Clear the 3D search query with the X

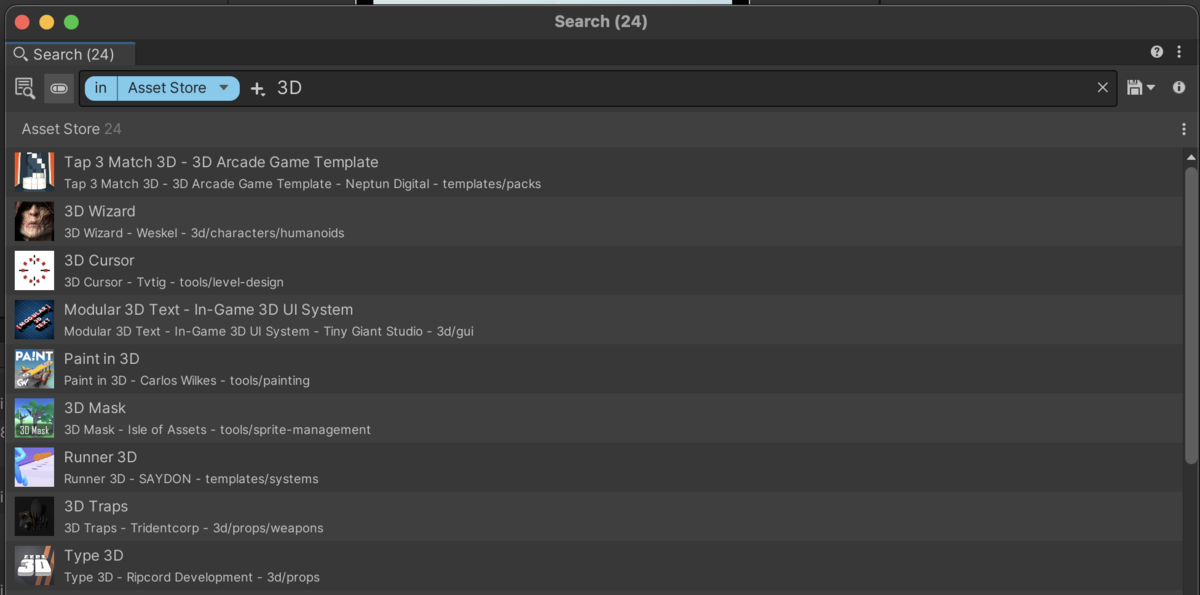[1102, 88]
